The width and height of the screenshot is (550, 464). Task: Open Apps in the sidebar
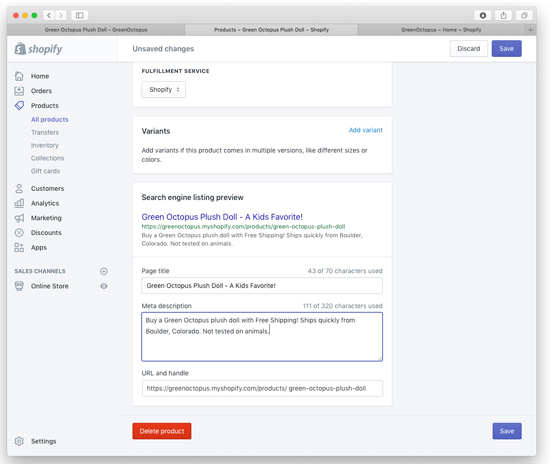[39, 247]
